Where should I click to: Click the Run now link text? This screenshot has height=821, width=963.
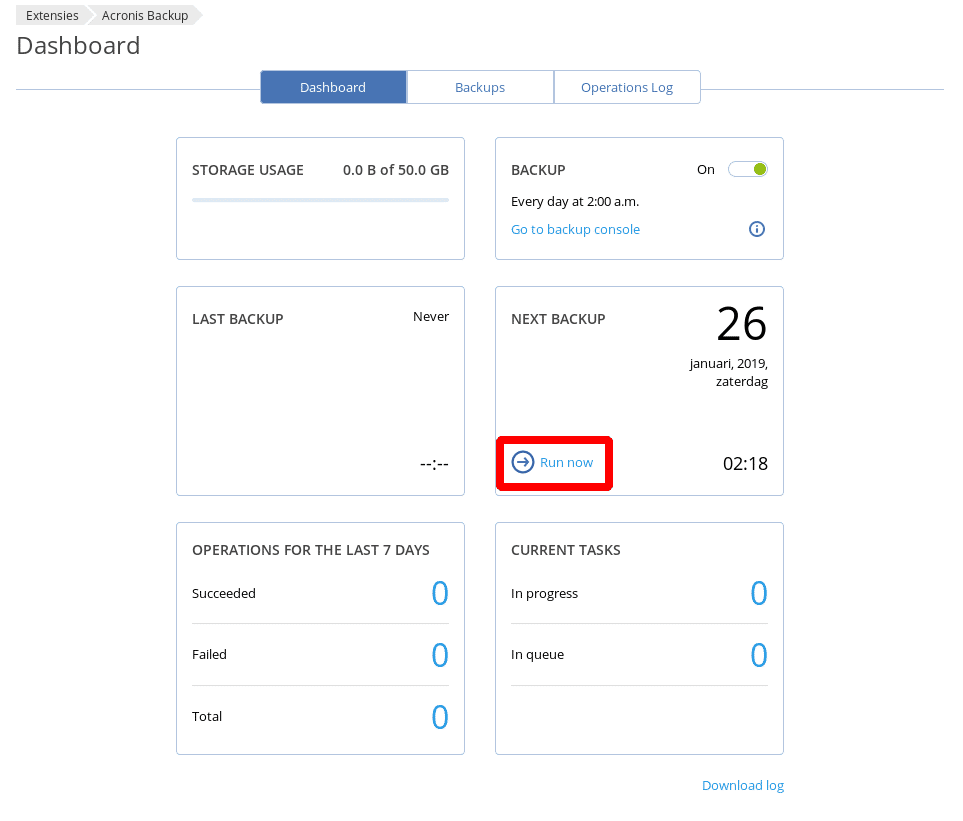coord(566,462)
